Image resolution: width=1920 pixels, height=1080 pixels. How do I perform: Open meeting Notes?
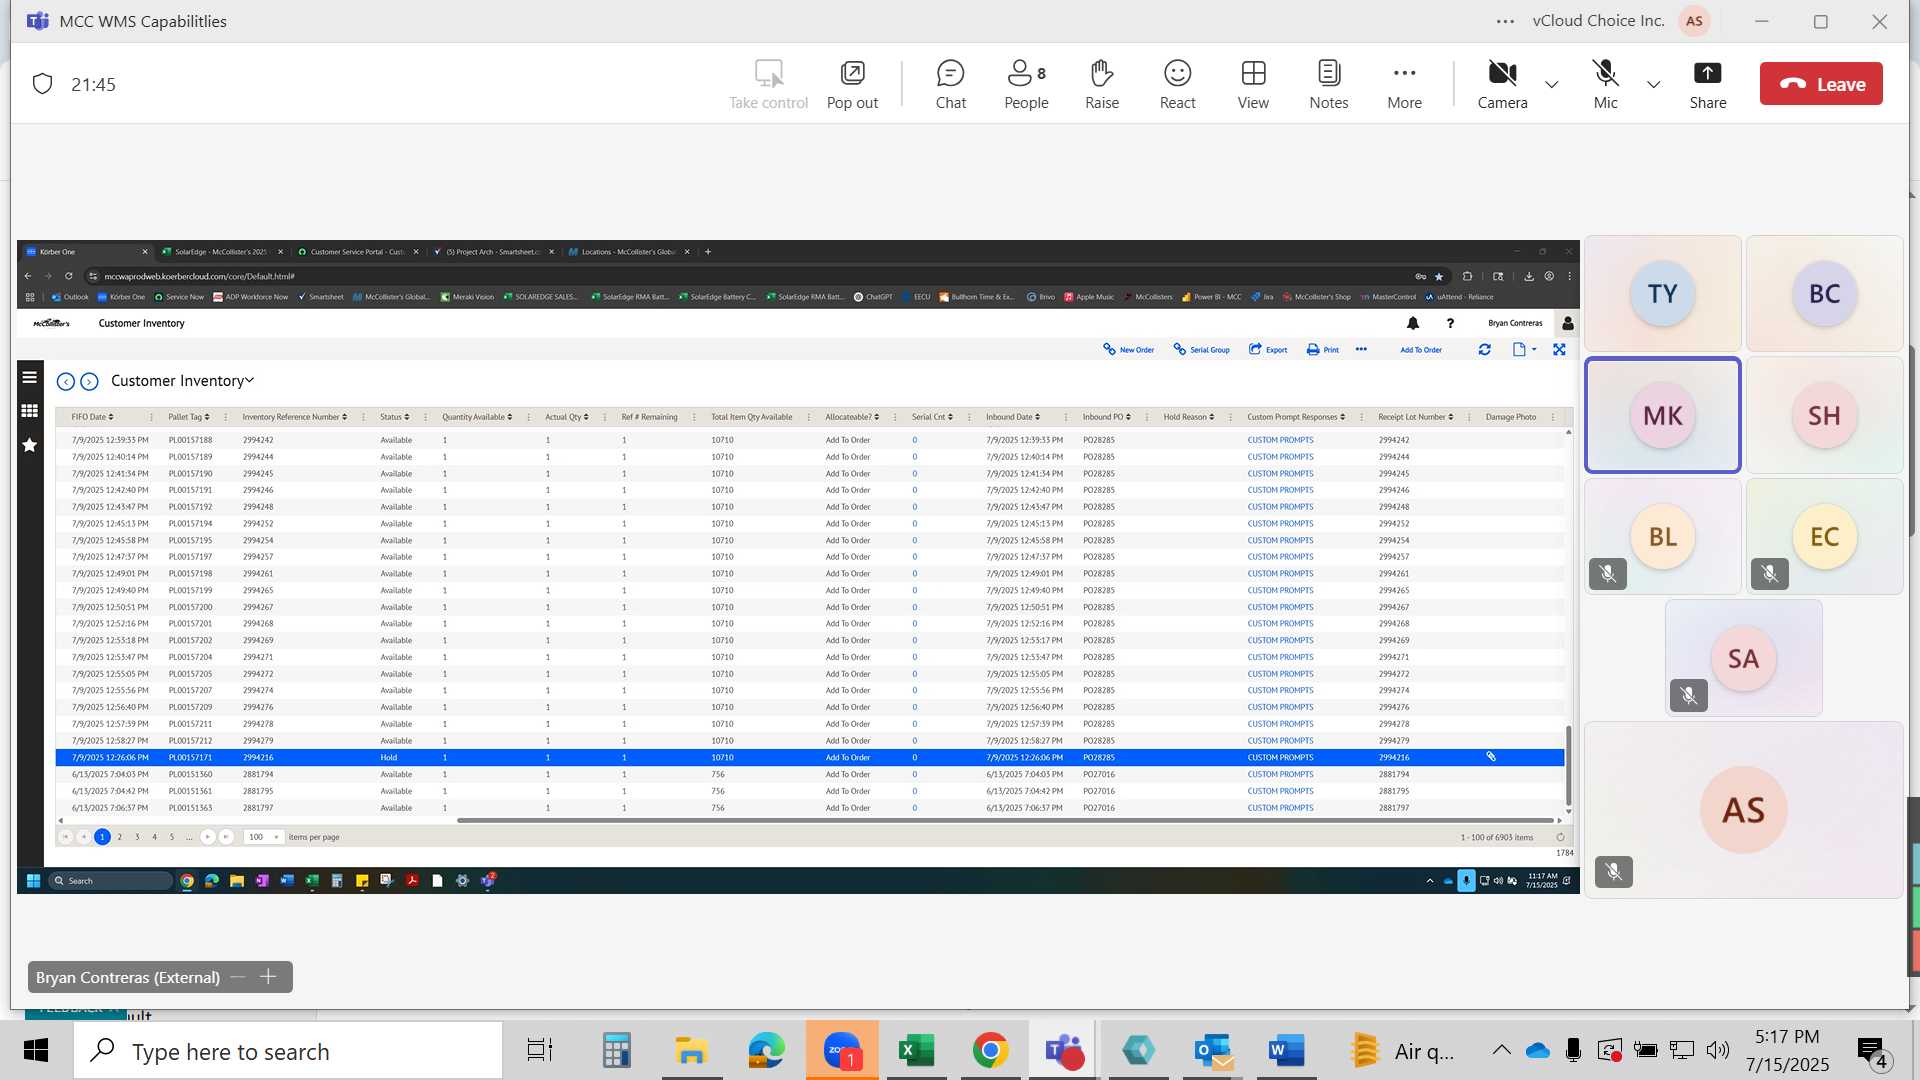point(1329,84)
